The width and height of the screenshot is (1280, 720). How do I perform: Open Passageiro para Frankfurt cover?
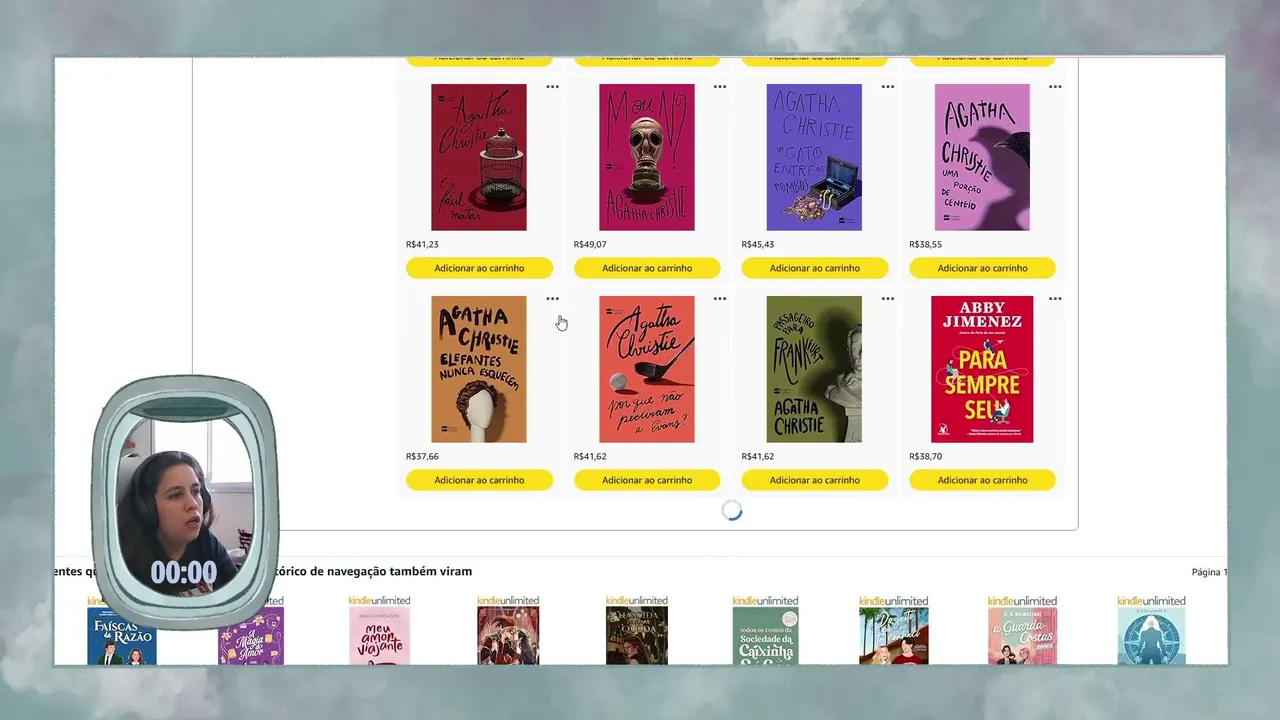814,369
